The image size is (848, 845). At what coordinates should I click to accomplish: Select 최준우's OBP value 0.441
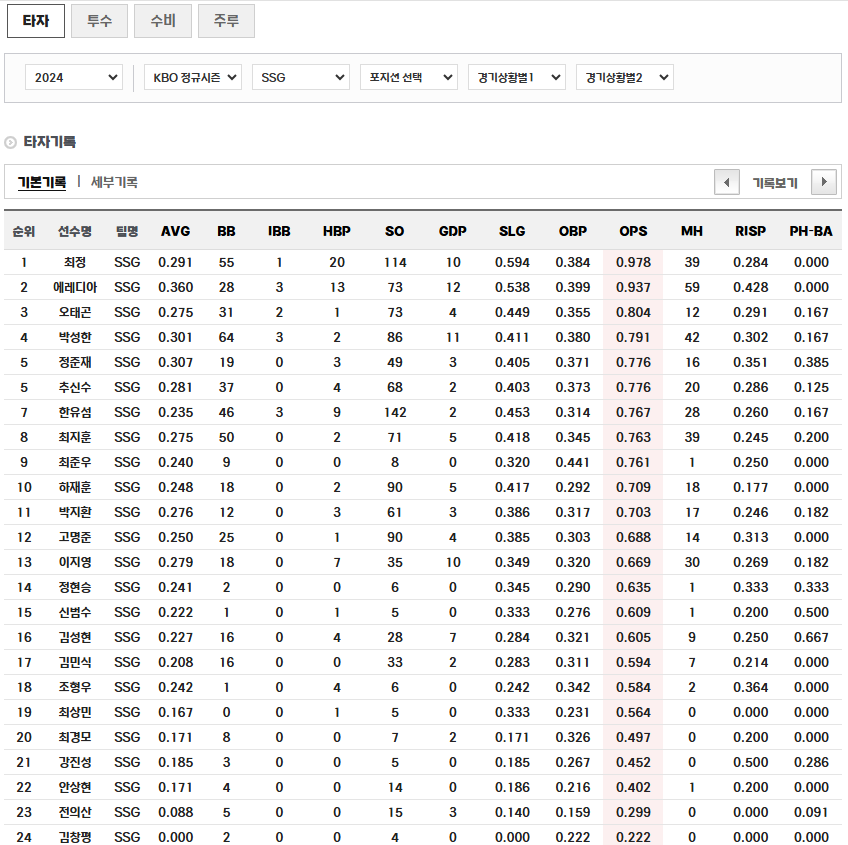click(573, 462)
